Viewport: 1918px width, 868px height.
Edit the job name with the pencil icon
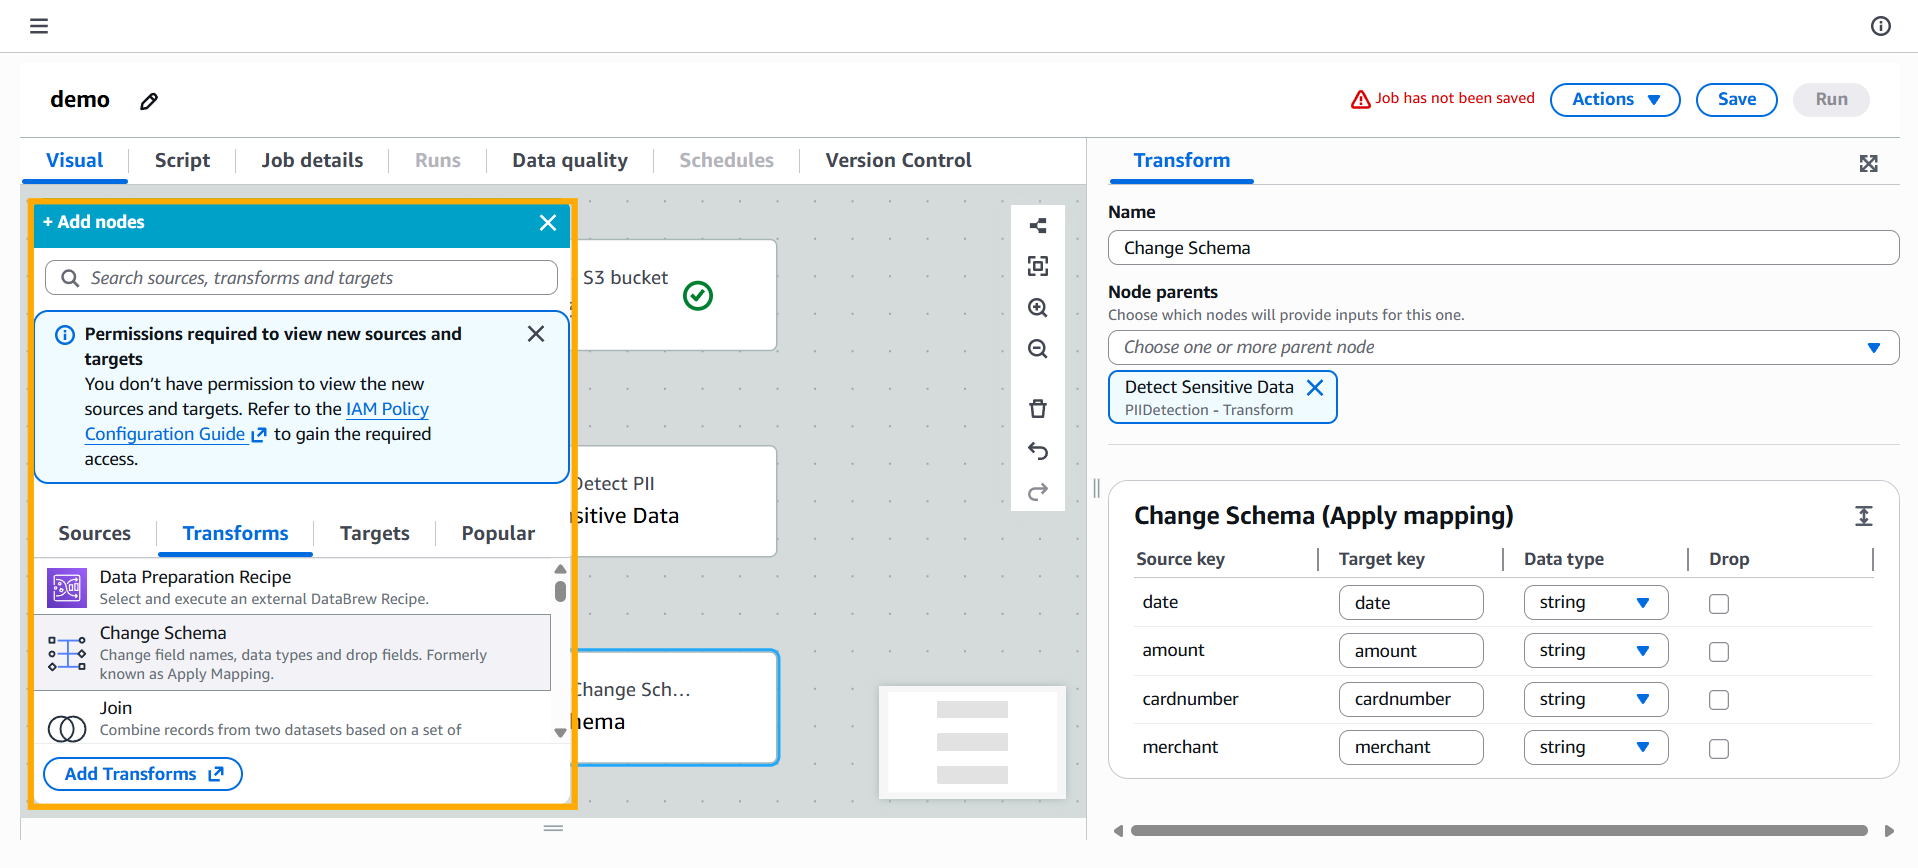click(x=149, y=101)
